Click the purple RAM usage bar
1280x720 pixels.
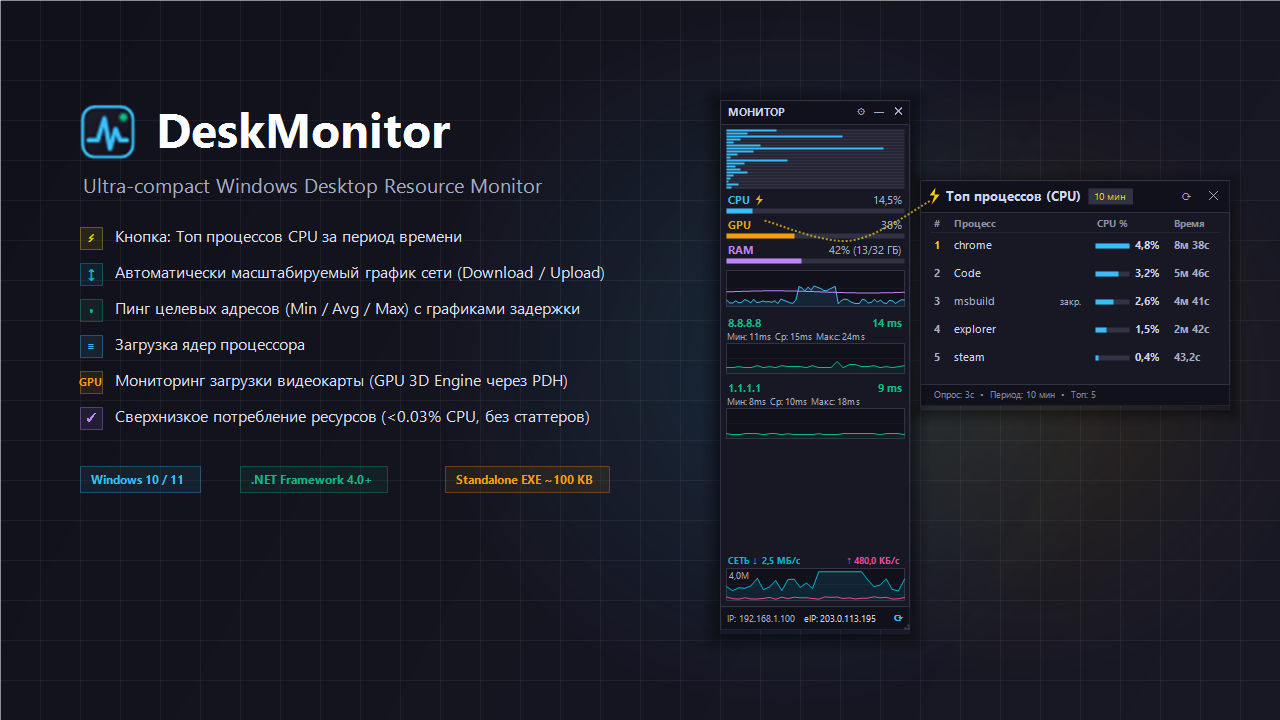(x=815, y=261)
